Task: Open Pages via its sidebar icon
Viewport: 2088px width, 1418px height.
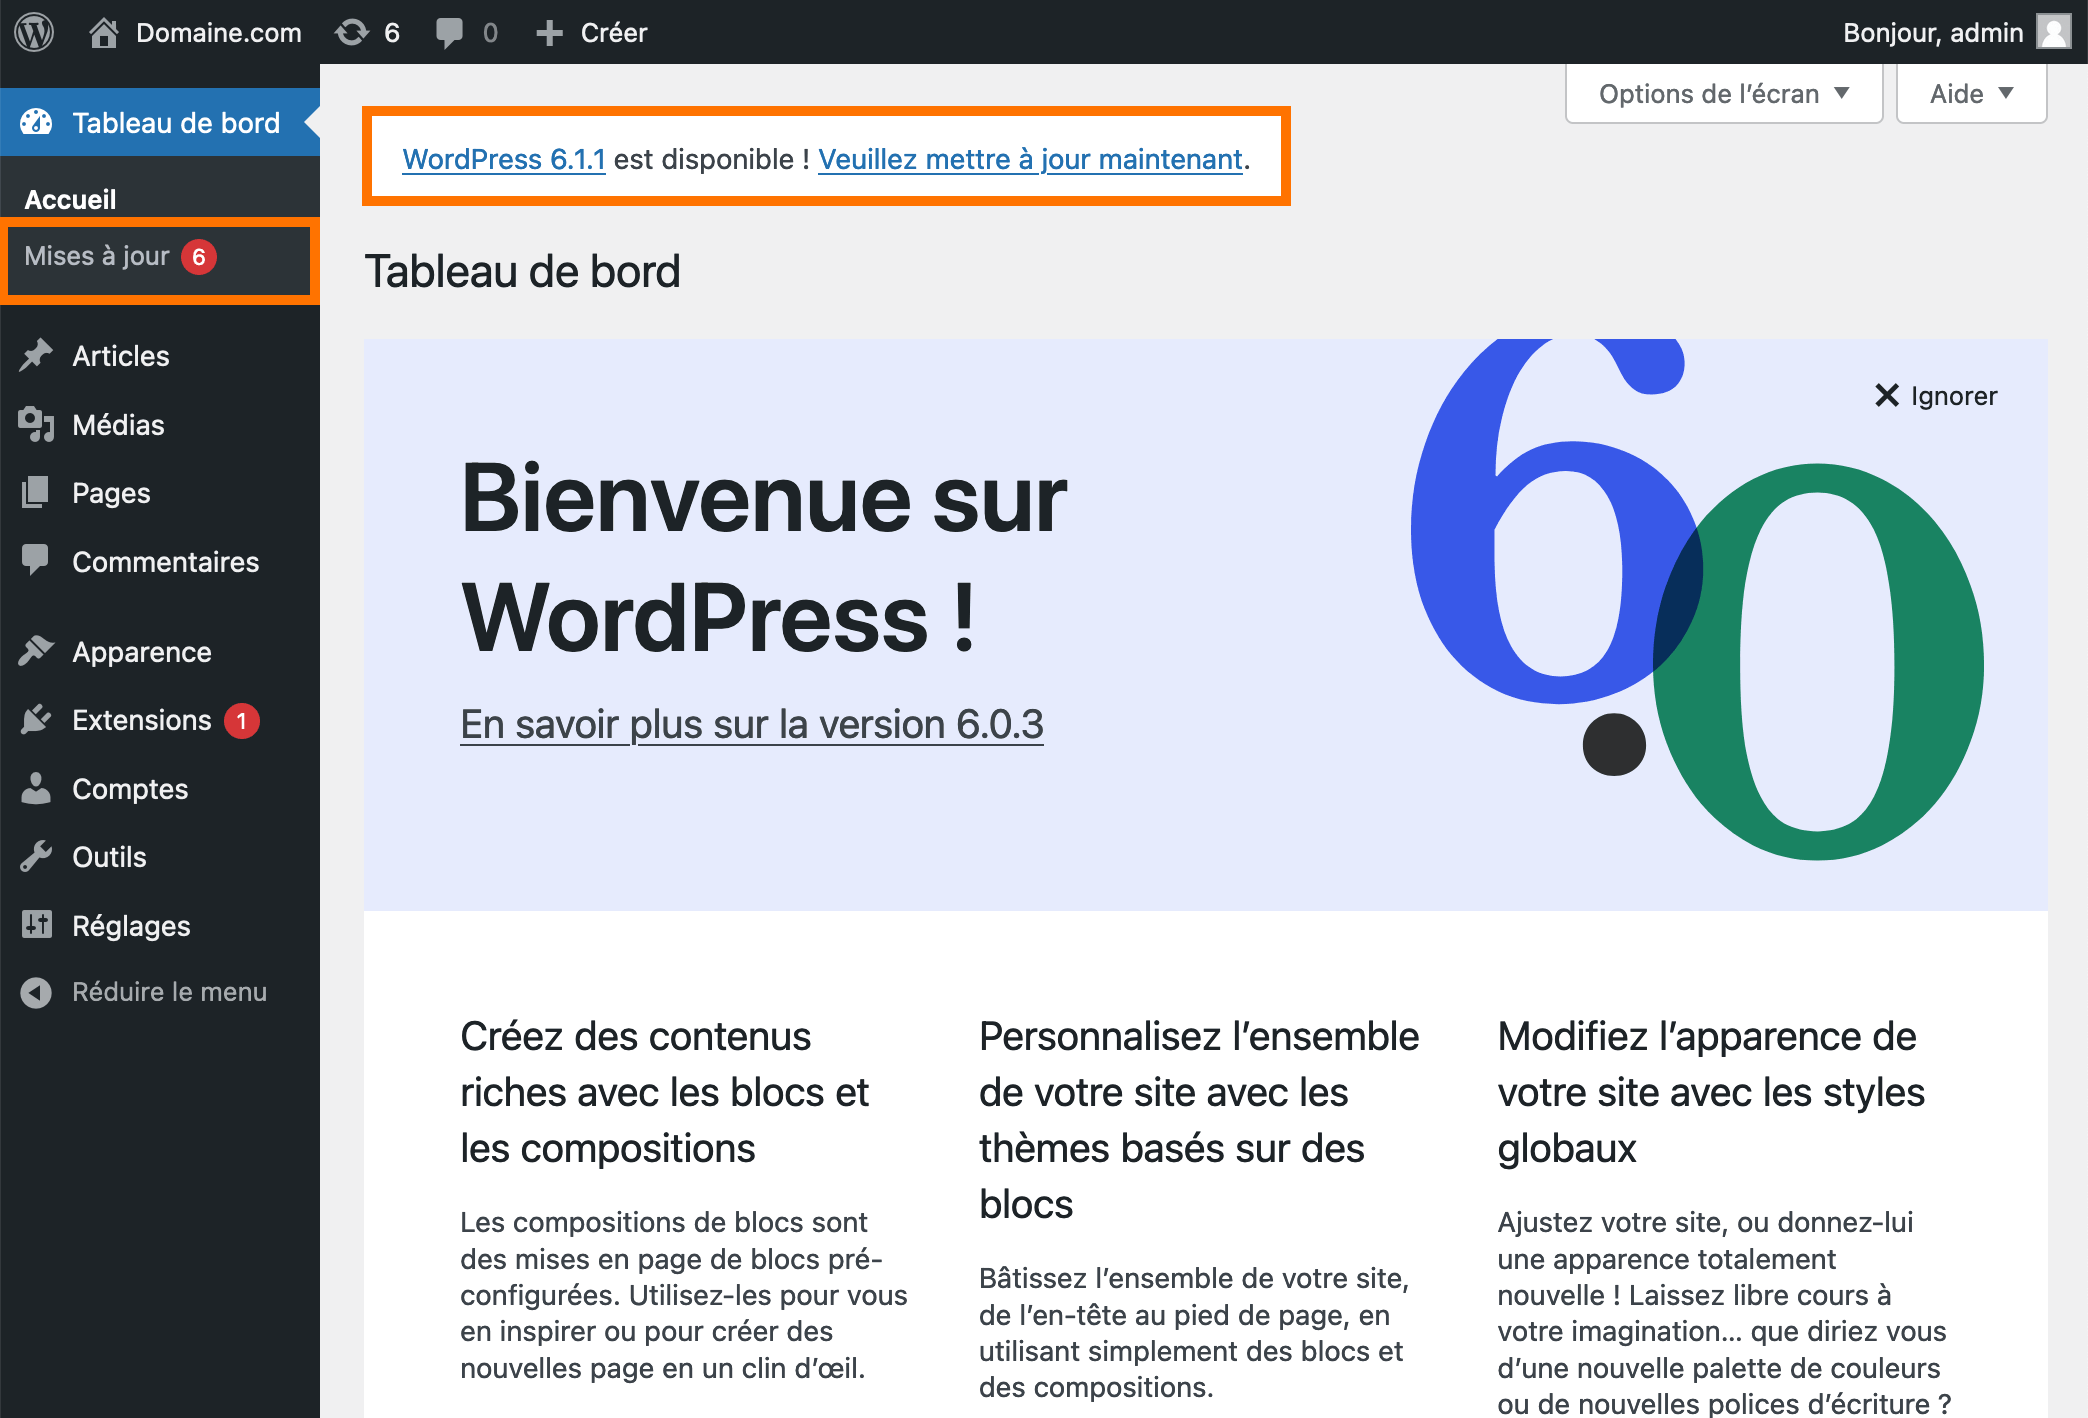Action: (x=37, y=492)
